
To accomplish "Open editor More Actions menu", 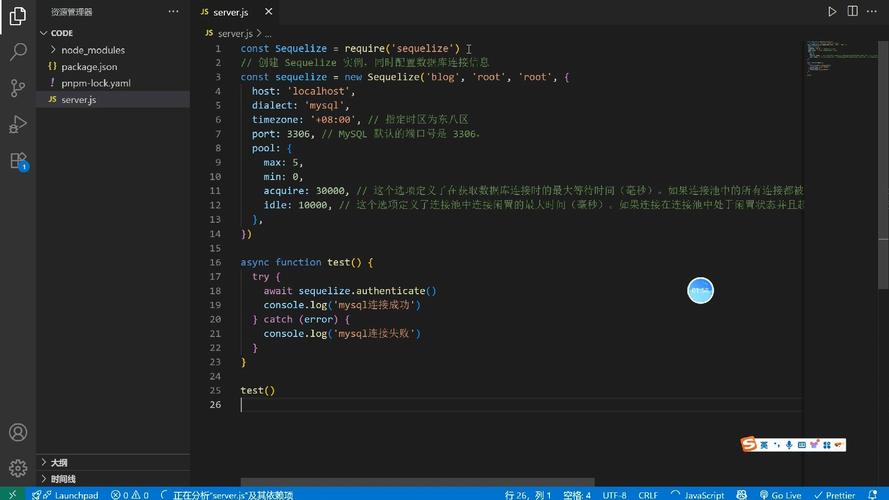I will 872,11.
